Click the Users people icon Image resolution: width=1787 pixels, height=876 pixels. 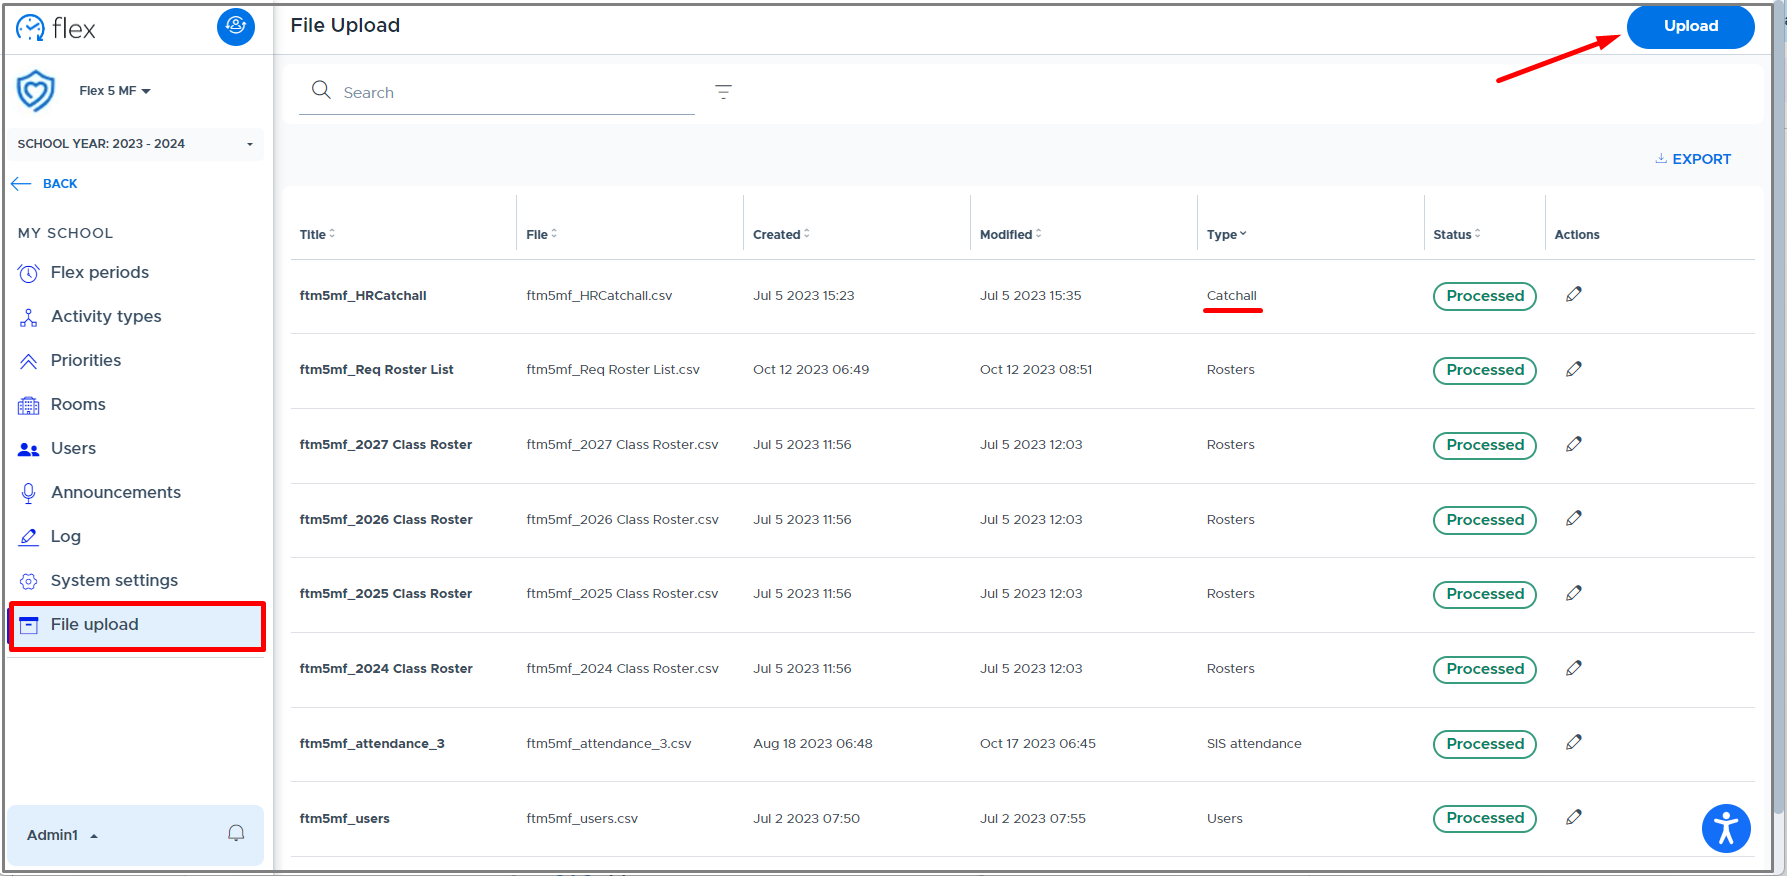point(29,449)
